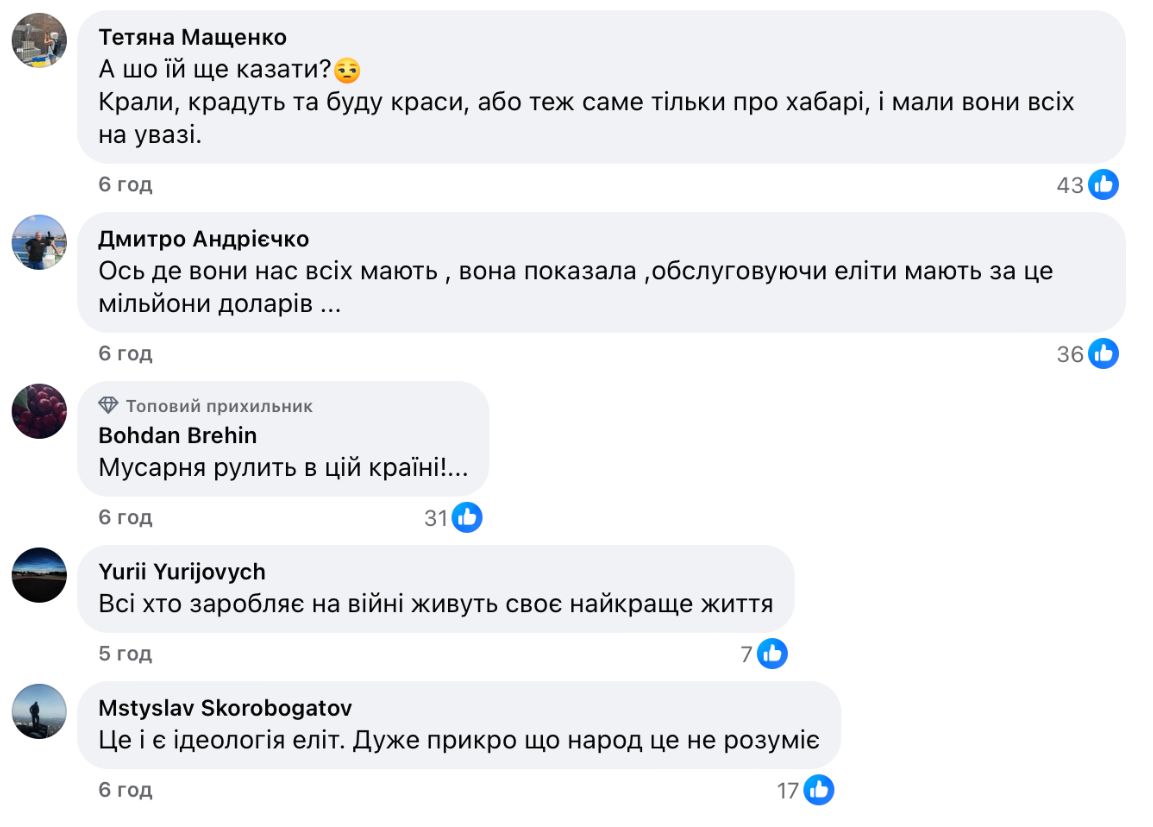Image resolution: width=1153 pixels, height=827 pixels.
Task: Go to Mstyslav Skorobogatov's profile name
Action: 225,708
